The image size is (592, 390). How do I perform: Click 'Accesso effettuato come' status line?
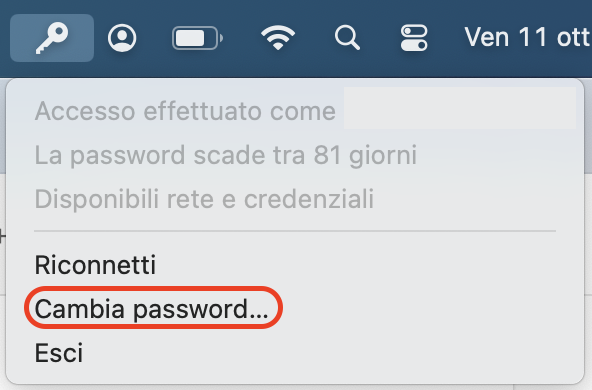[x=185, y=111]
